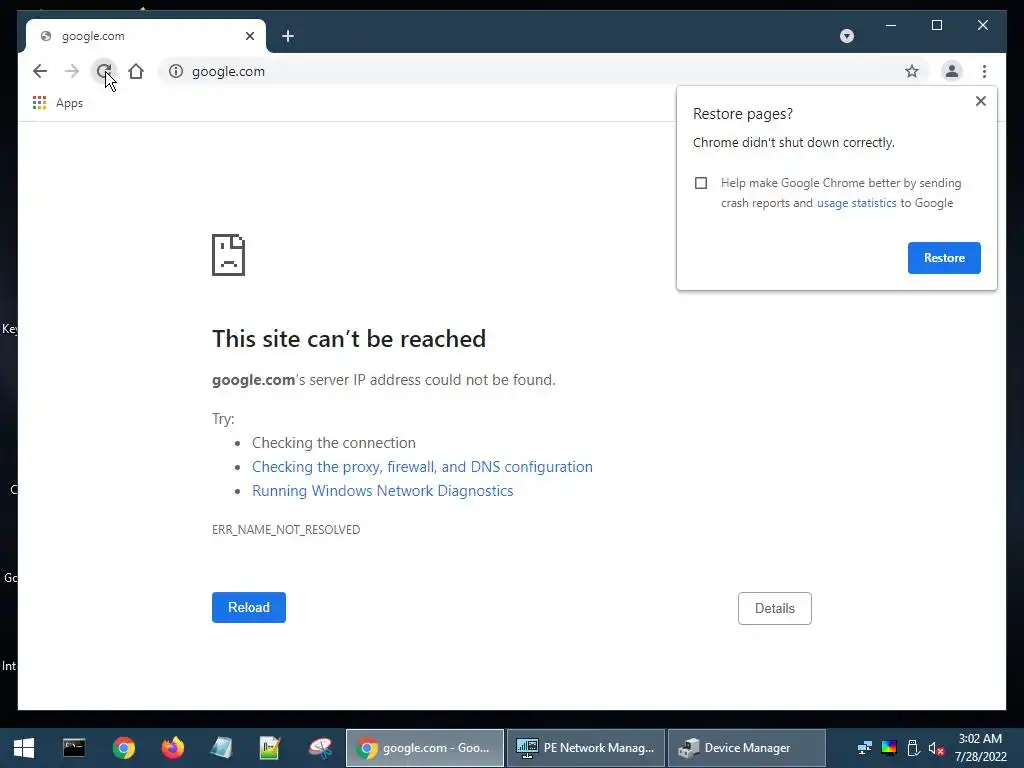Maximize the Chrome window
1024x768 pixels.
click(x=936, y=25)
